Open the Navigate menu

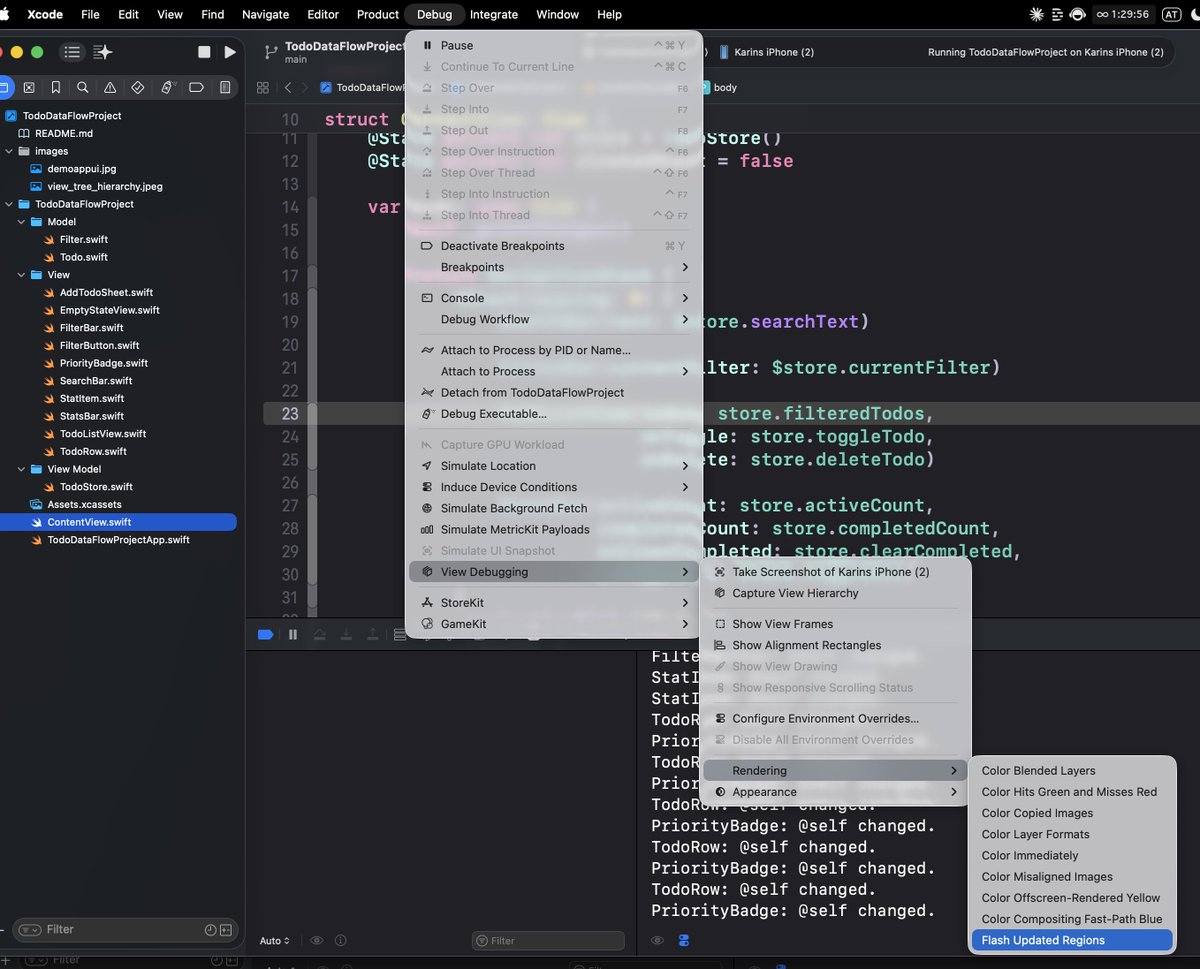pyautogui.click(x=265, y=14)
